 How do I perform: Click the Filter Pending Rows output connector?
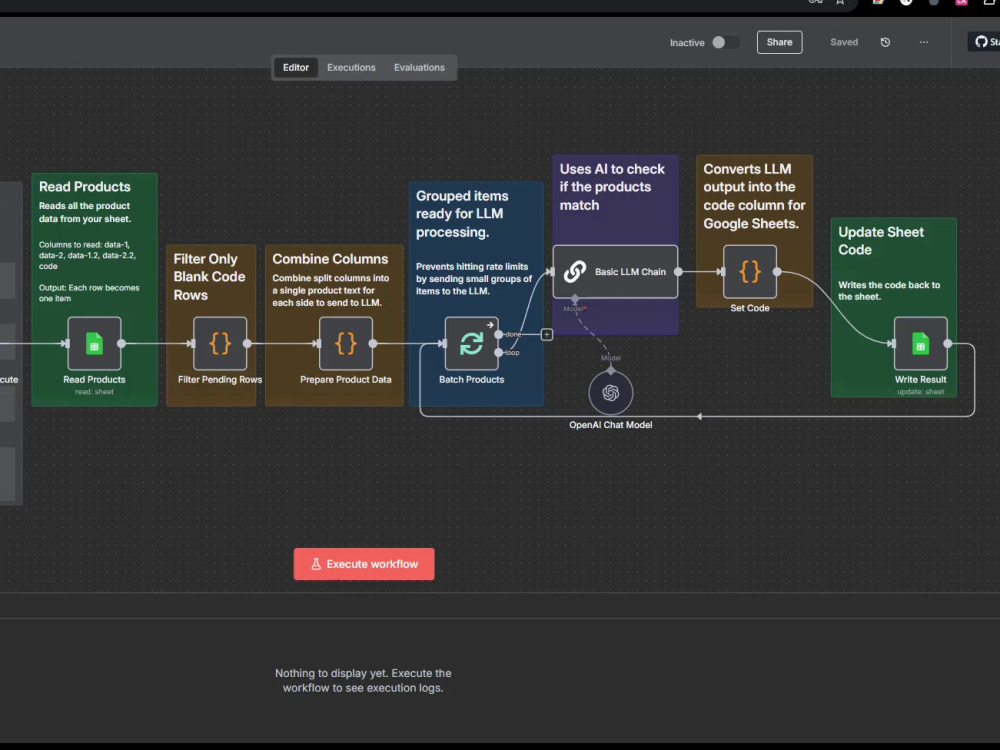247,343
